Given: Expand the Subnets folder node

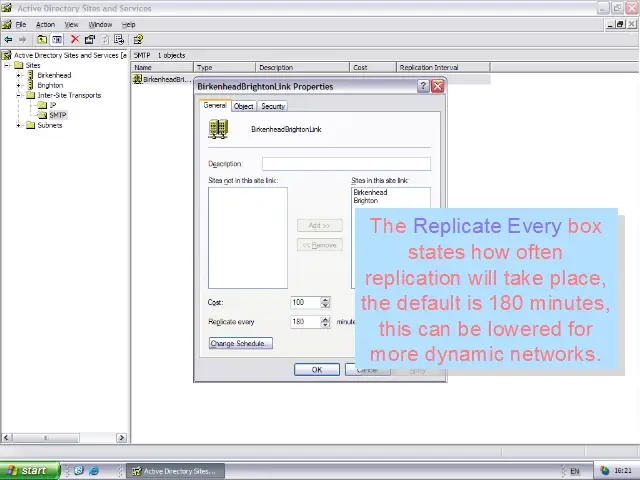Looking at the screenshot, I should [19, 125].
